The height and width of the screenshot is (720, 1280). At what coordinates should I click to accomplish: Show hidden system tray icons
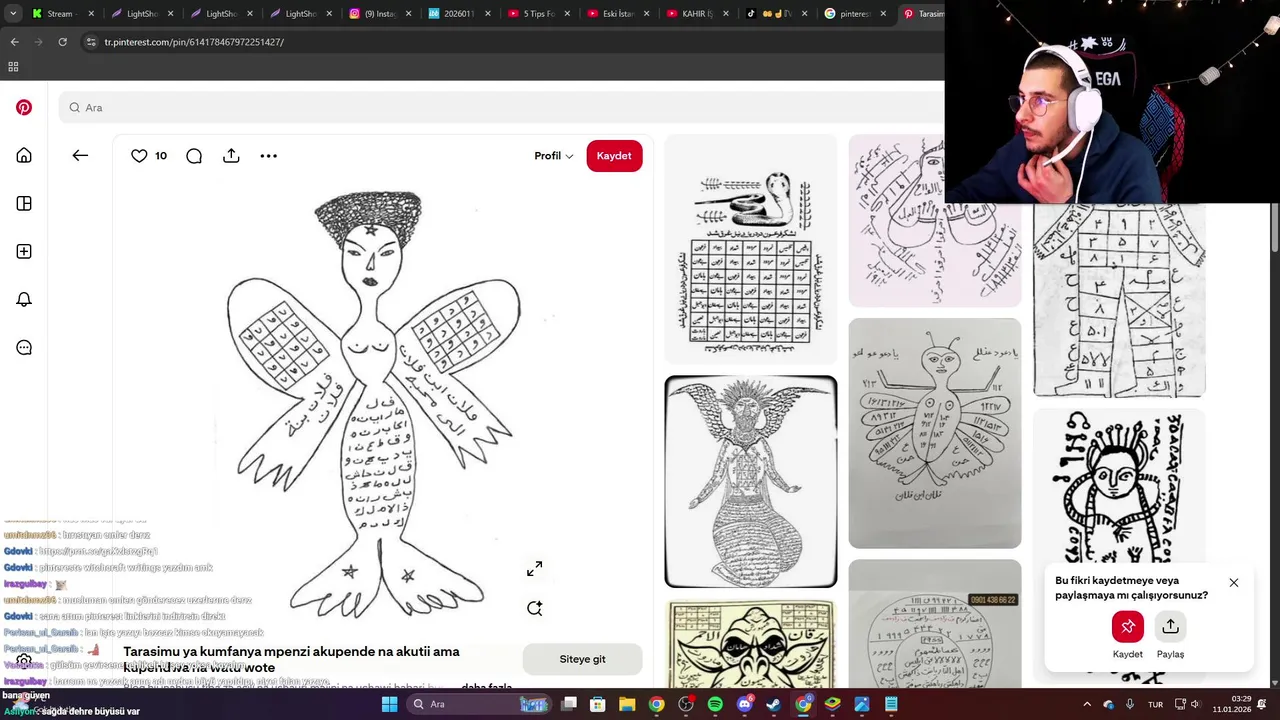point(1087,704)
